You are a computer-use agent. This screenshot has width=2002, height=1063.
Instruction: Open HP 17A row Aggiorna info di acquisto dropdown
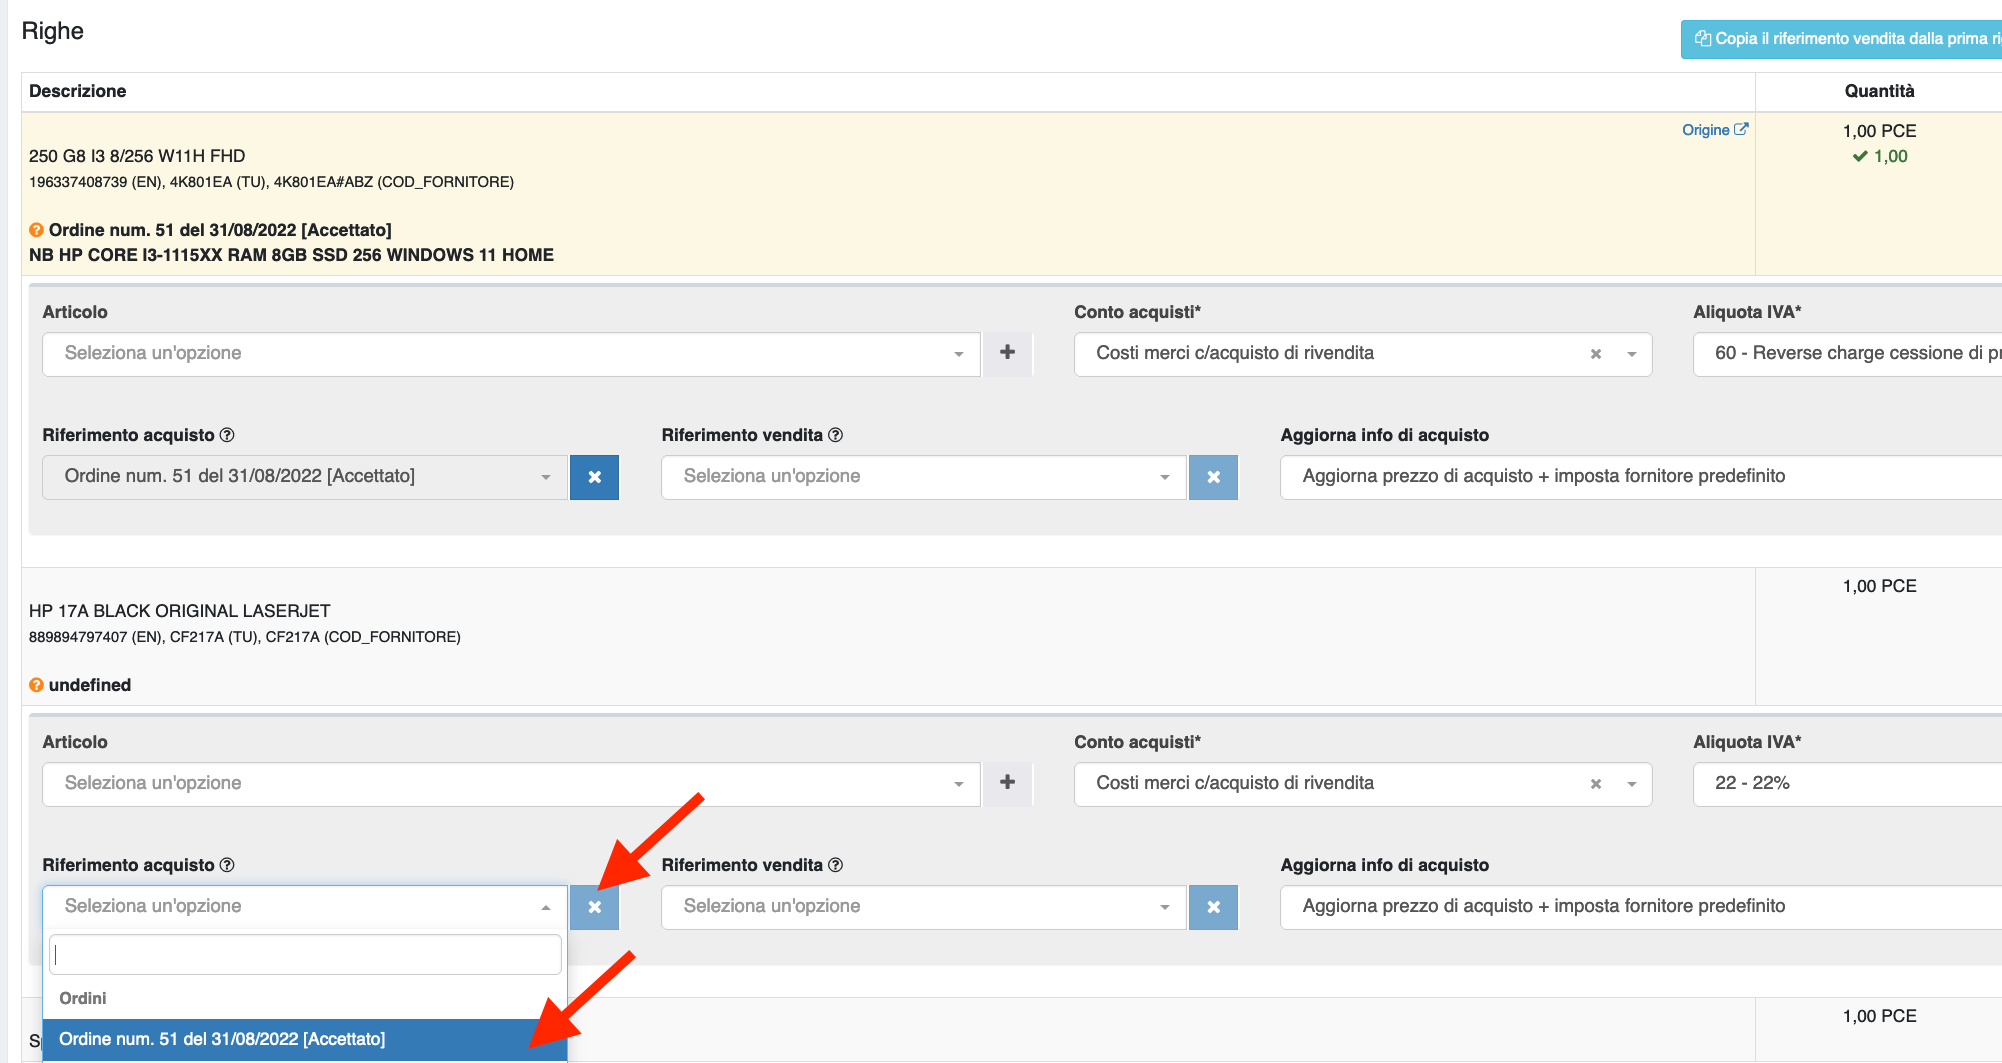pyautogui.click(x=1641, y=907)
